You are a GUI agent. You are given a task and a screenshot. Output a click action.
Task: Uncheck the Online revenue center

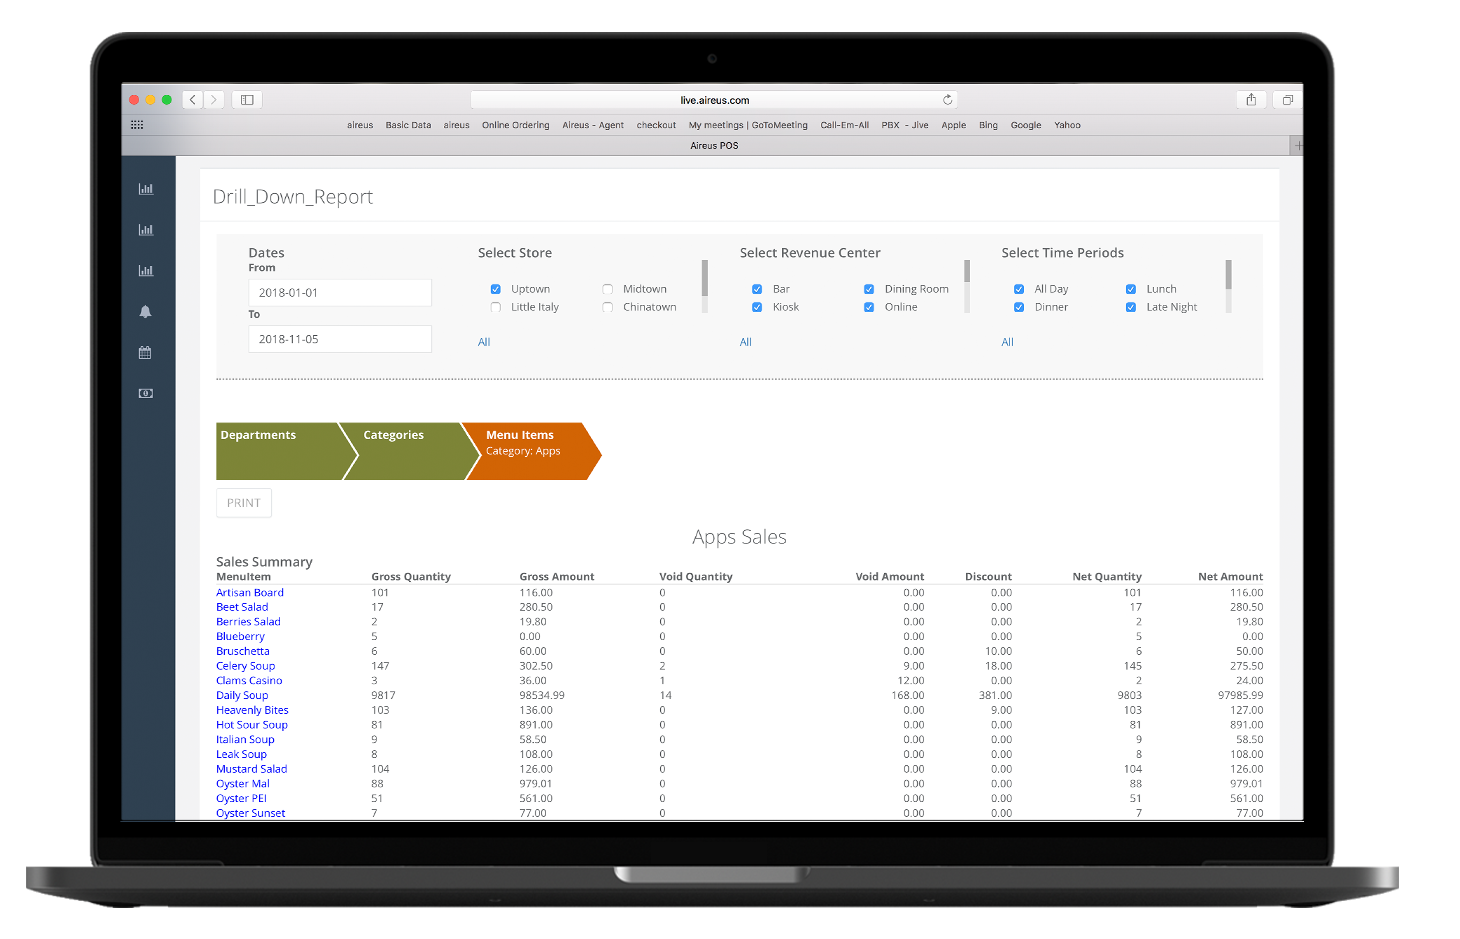(x=869, y=307)
